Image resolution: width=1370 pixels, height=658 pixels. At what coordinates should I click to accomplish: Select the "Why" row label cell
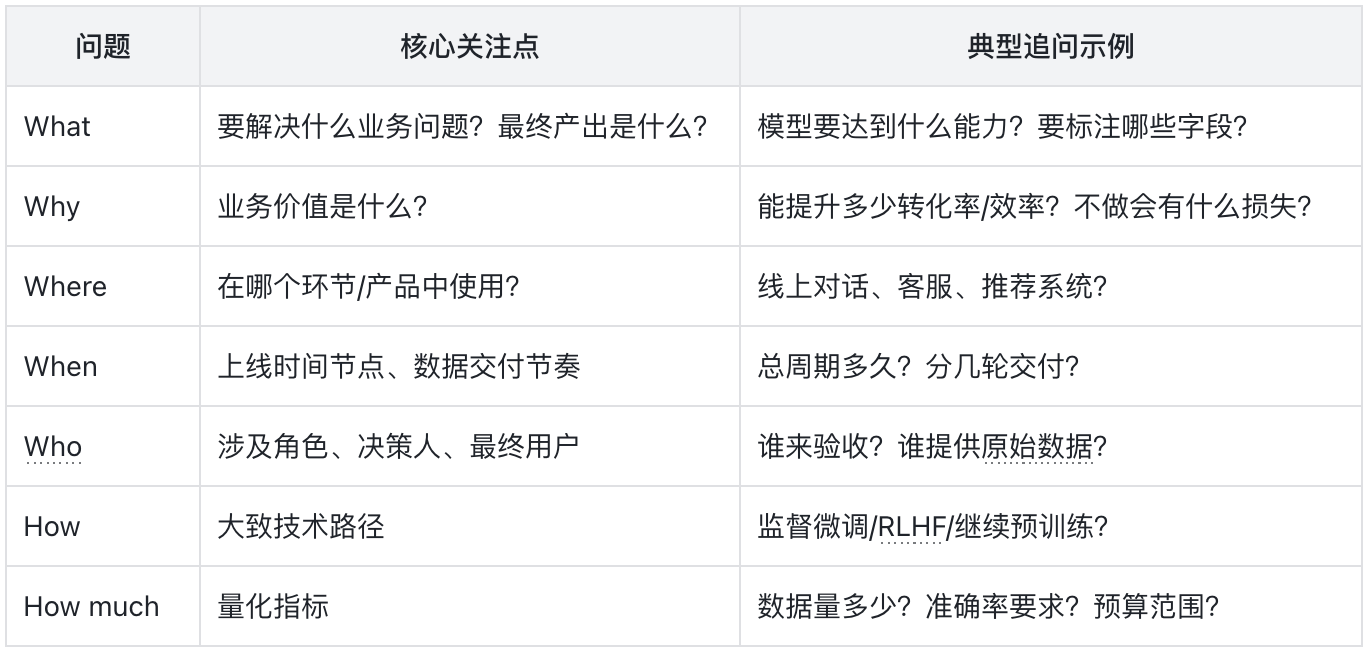pyautogui.click(x=52, y=207)
